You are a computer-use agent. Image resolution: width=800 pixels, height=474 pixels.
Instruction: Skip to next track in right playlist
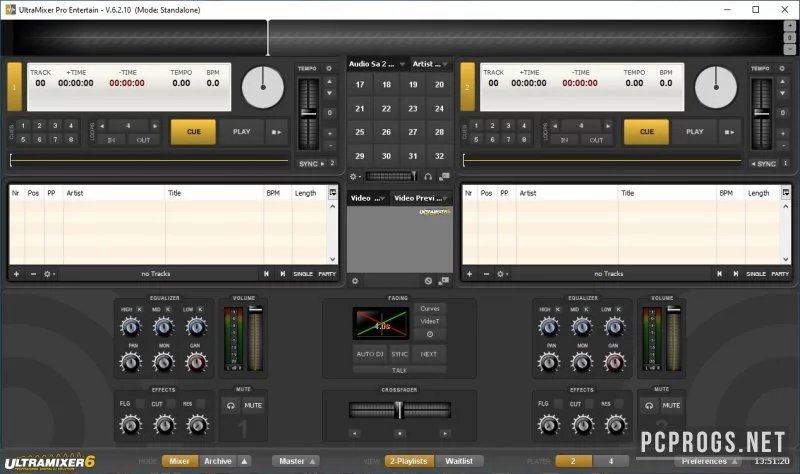pyautogui.click(x=736, y=274)
